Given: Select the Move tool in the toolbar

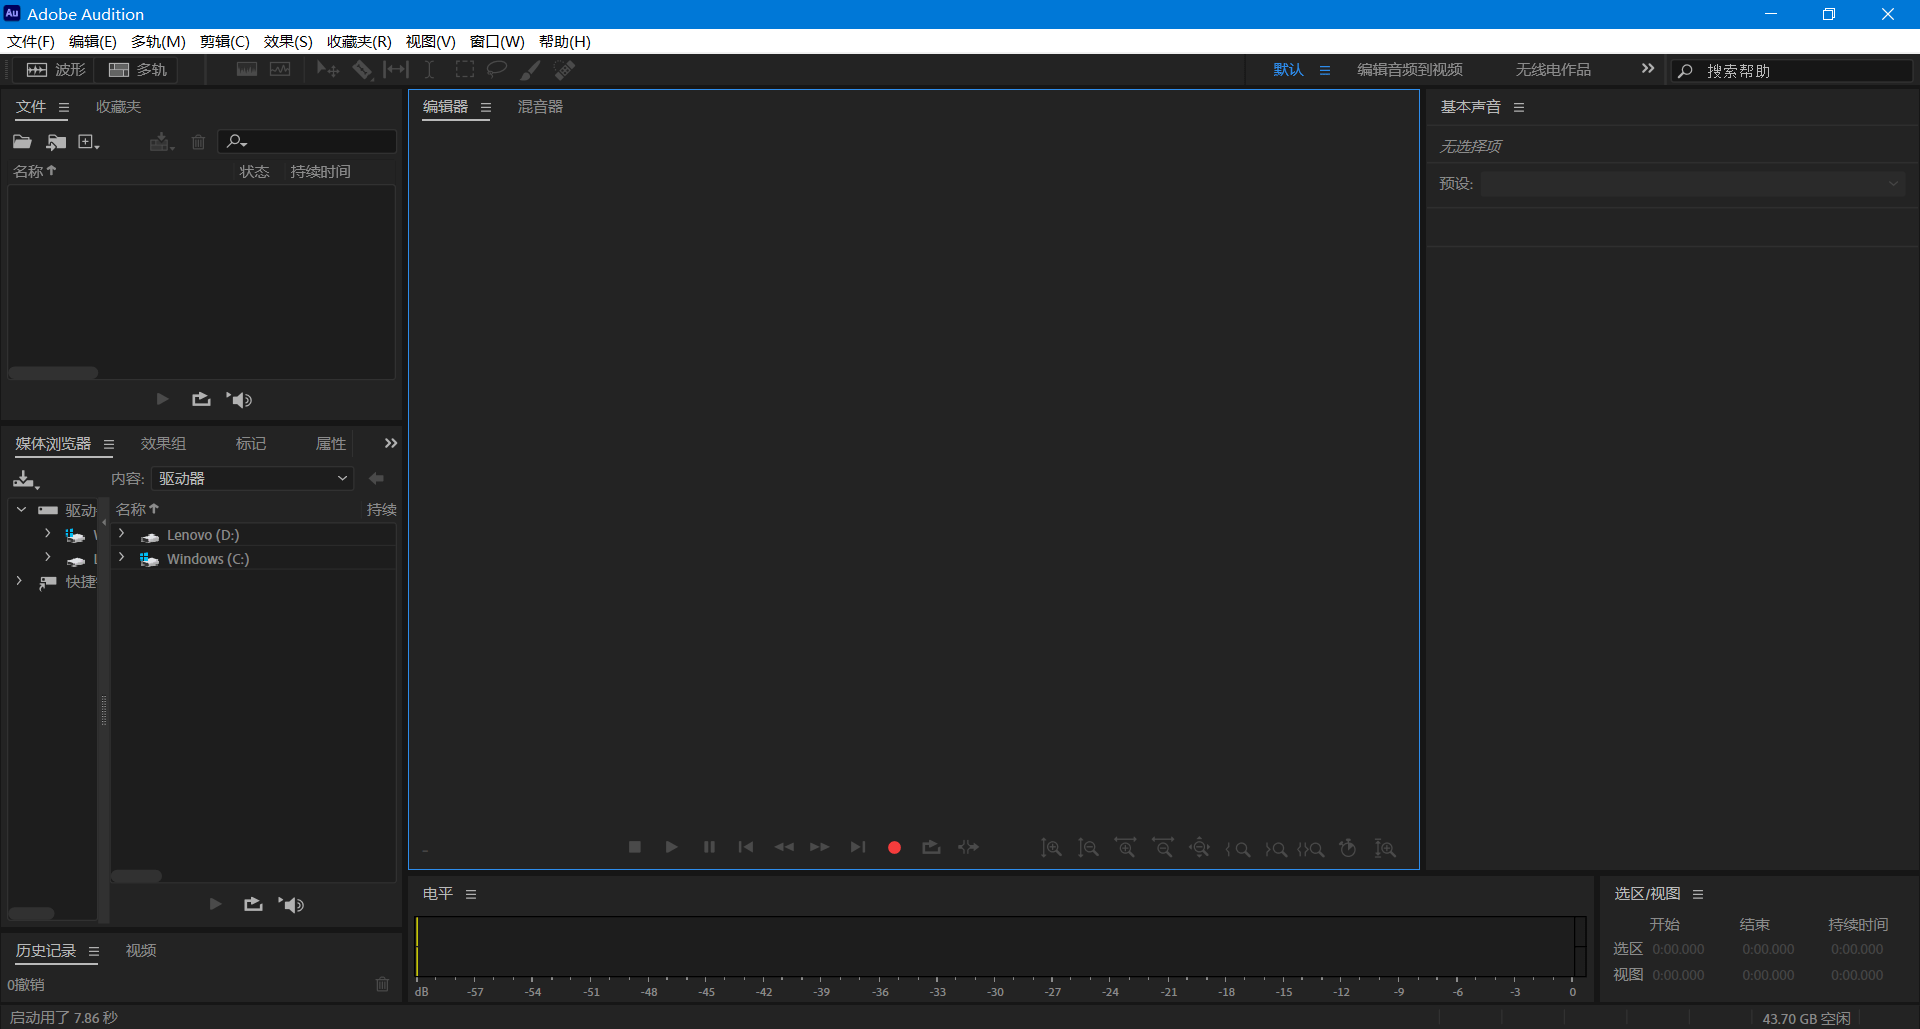Looking at the screenshot, I should pyautogui.click(x=327, y=69).
